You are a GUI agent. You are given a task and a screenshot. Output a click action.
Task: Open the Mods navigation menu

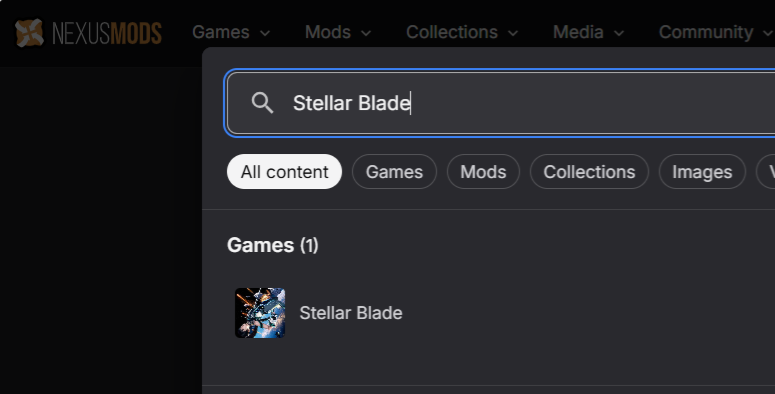(x=338, y=32)
